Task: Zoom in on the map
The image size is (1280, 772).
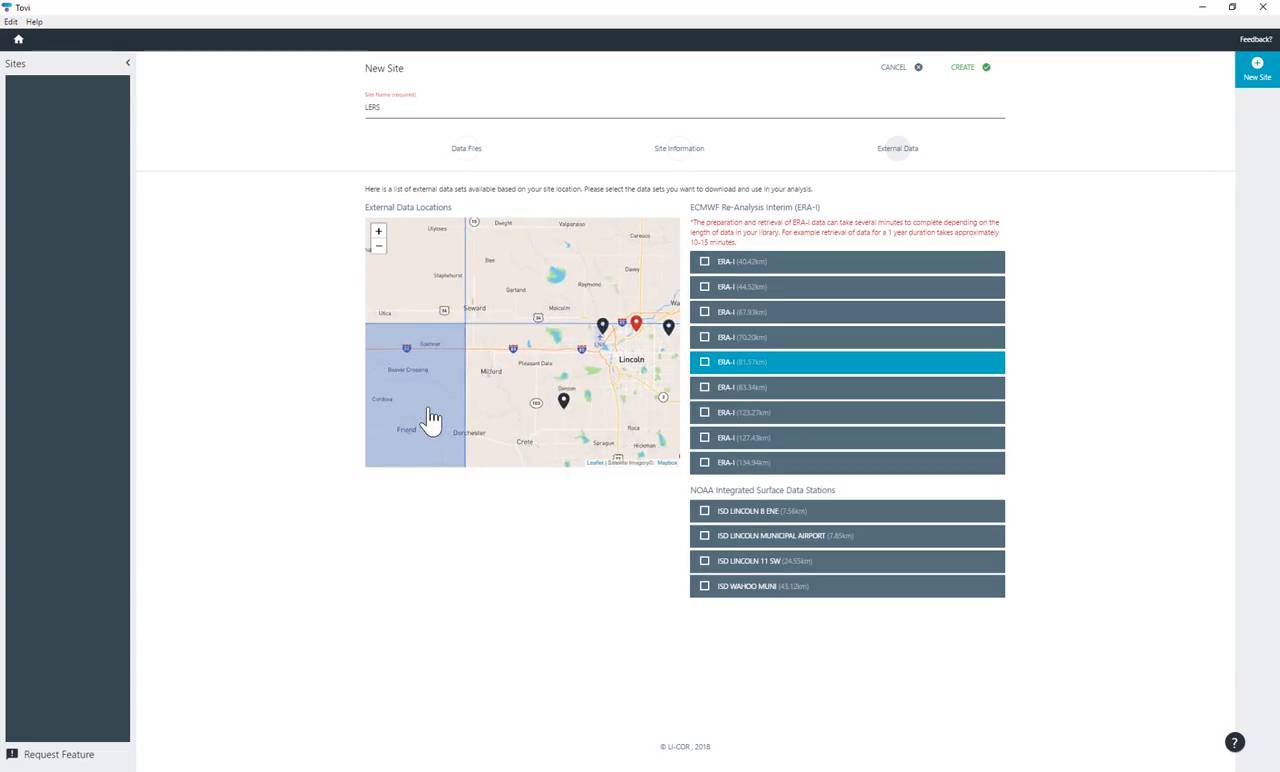Action: 378,231
